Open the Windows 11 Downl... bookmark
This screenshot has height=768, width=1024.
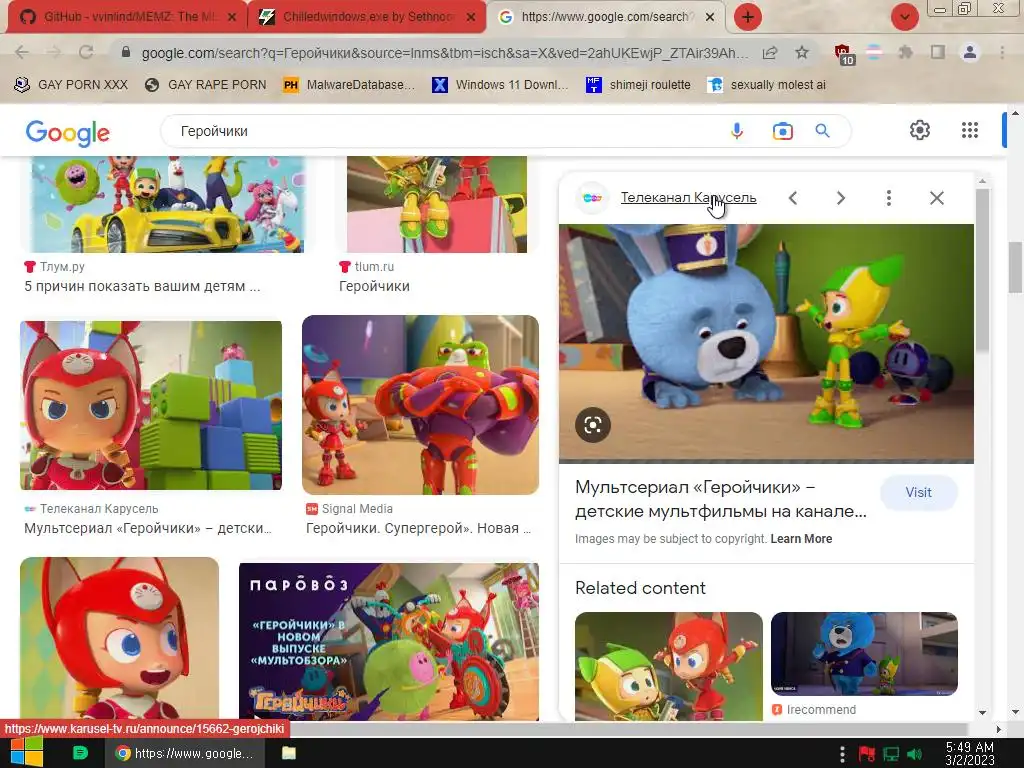[x=500, y=85]
